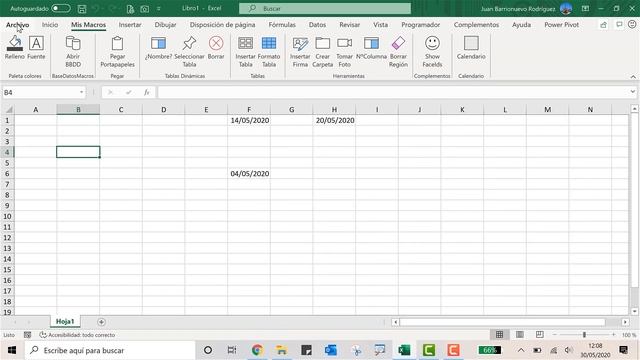Click the share icon near ribbon top right
This screenshot has height=360, width=640.
tap(603, 25)
